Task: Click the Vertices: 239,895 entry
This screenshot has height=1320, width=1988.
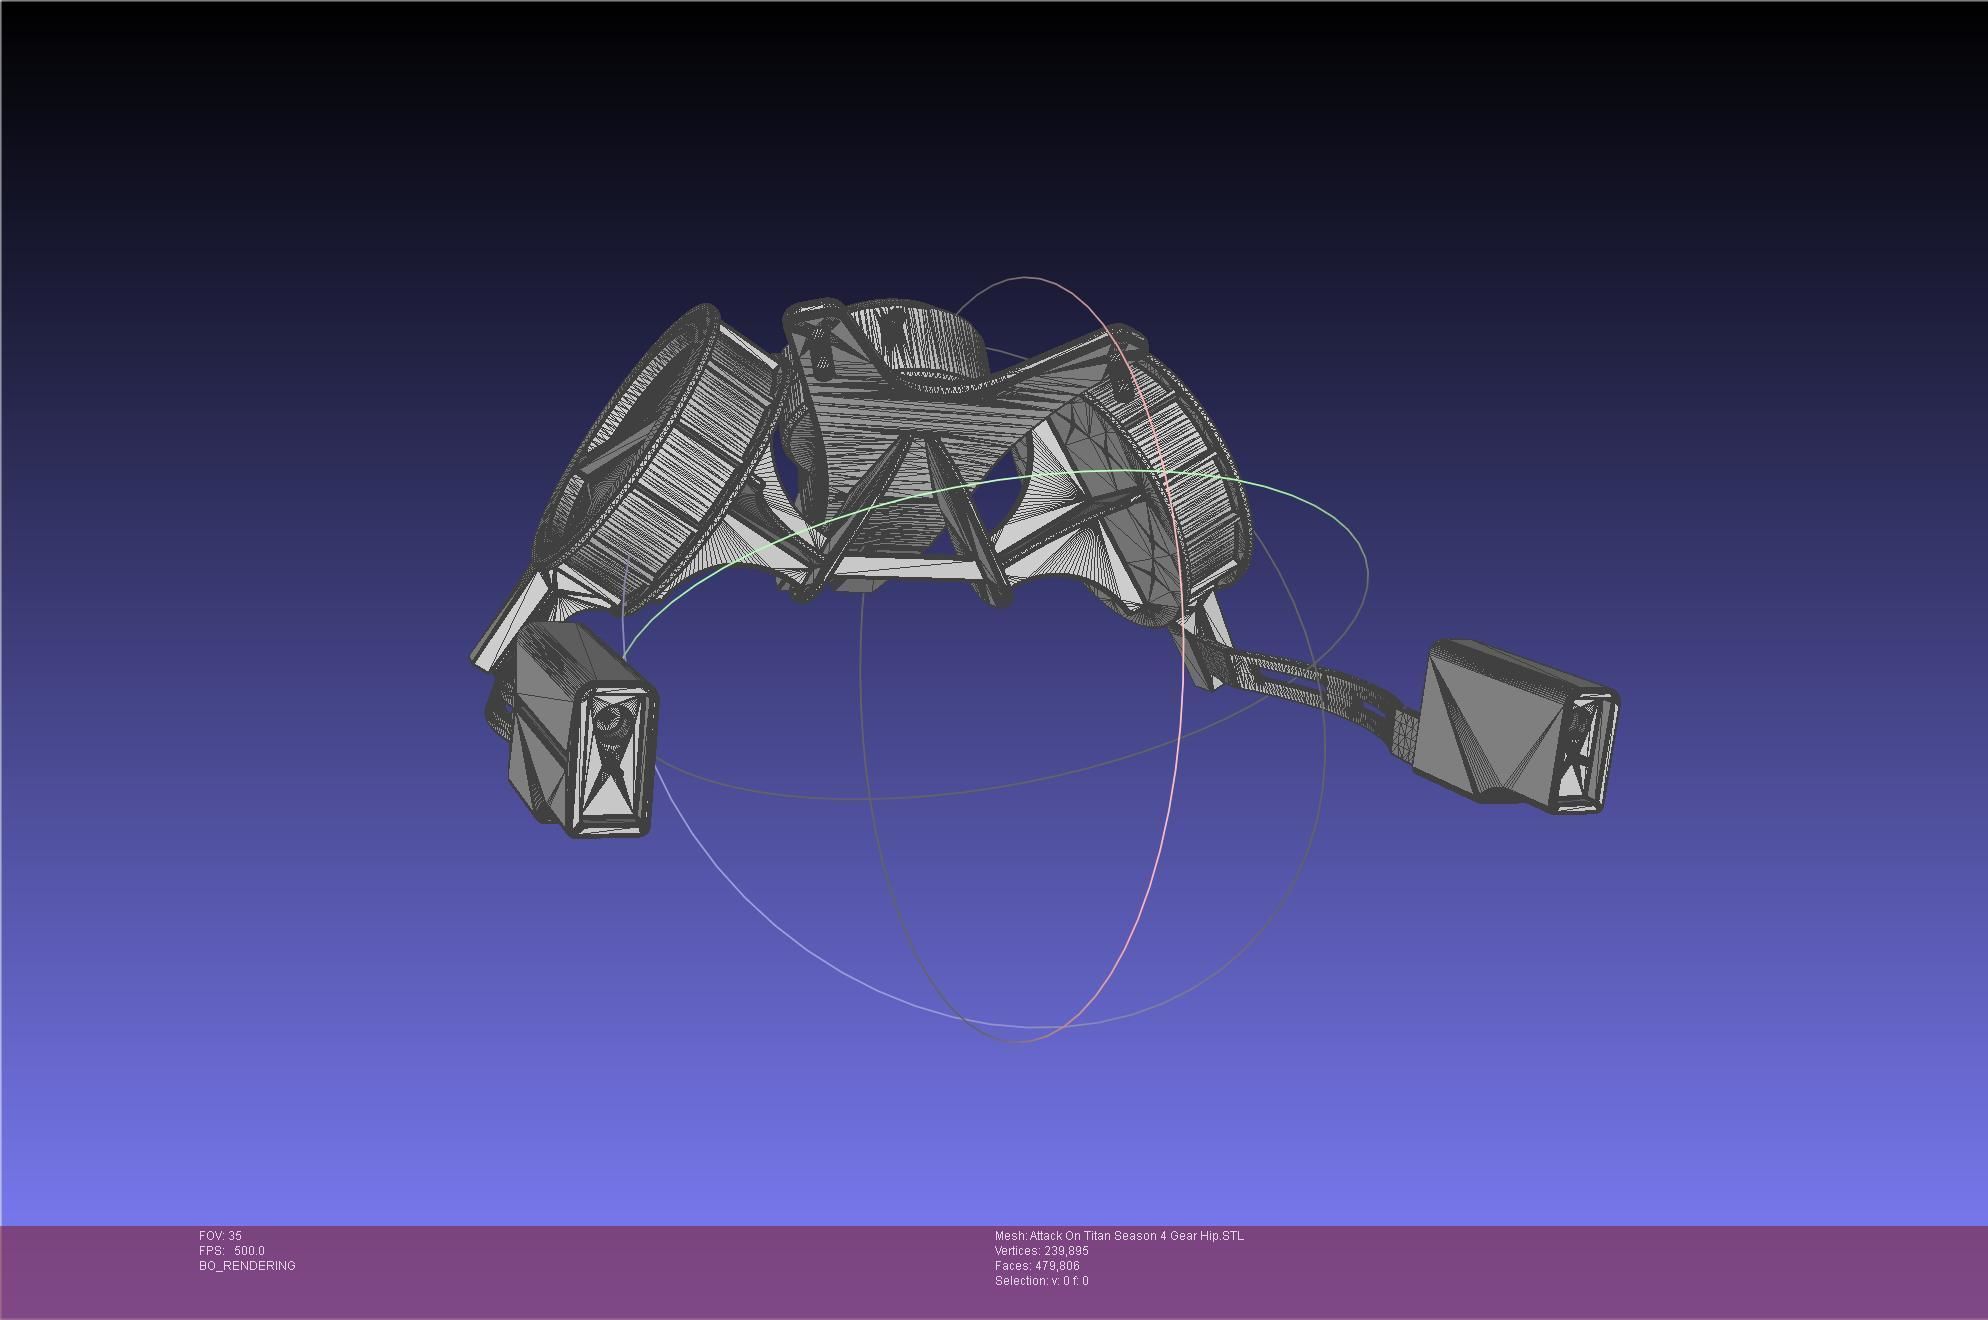Action: (x=1041, y=1251)
